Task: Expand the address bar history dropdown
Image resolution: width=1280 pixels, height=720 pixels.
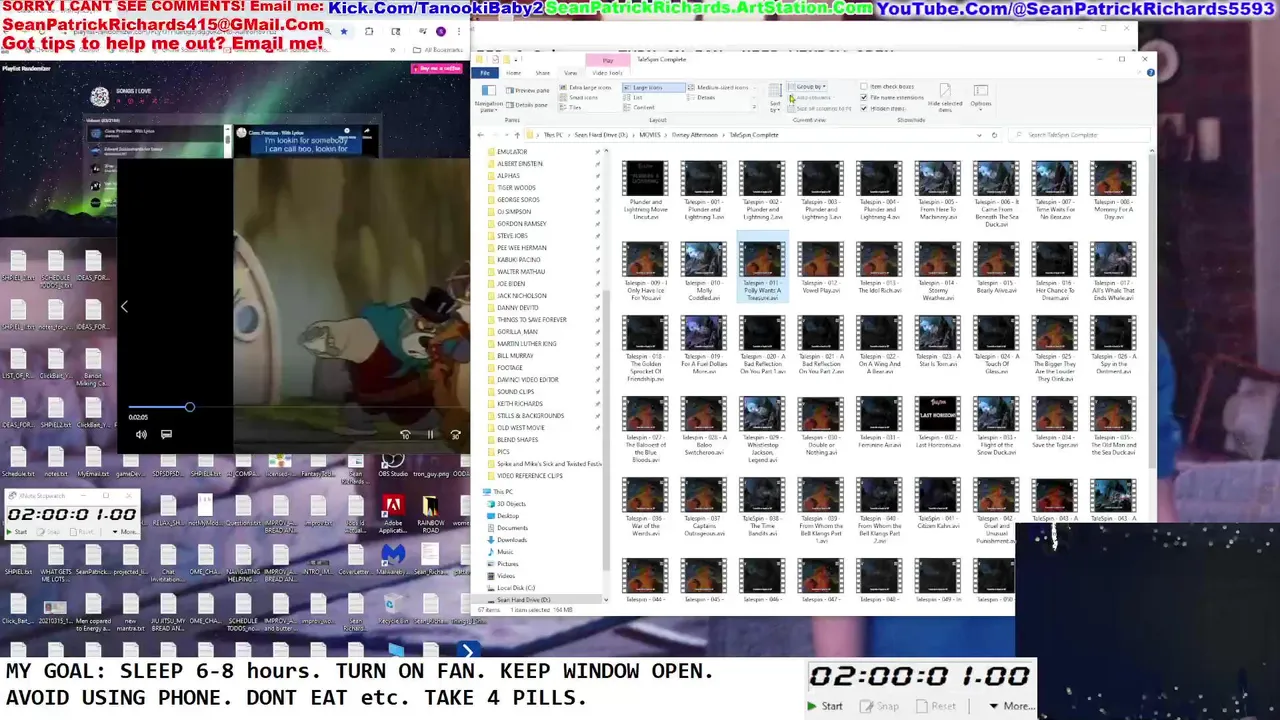Action: pyautogui.click(x=980, y=135)
